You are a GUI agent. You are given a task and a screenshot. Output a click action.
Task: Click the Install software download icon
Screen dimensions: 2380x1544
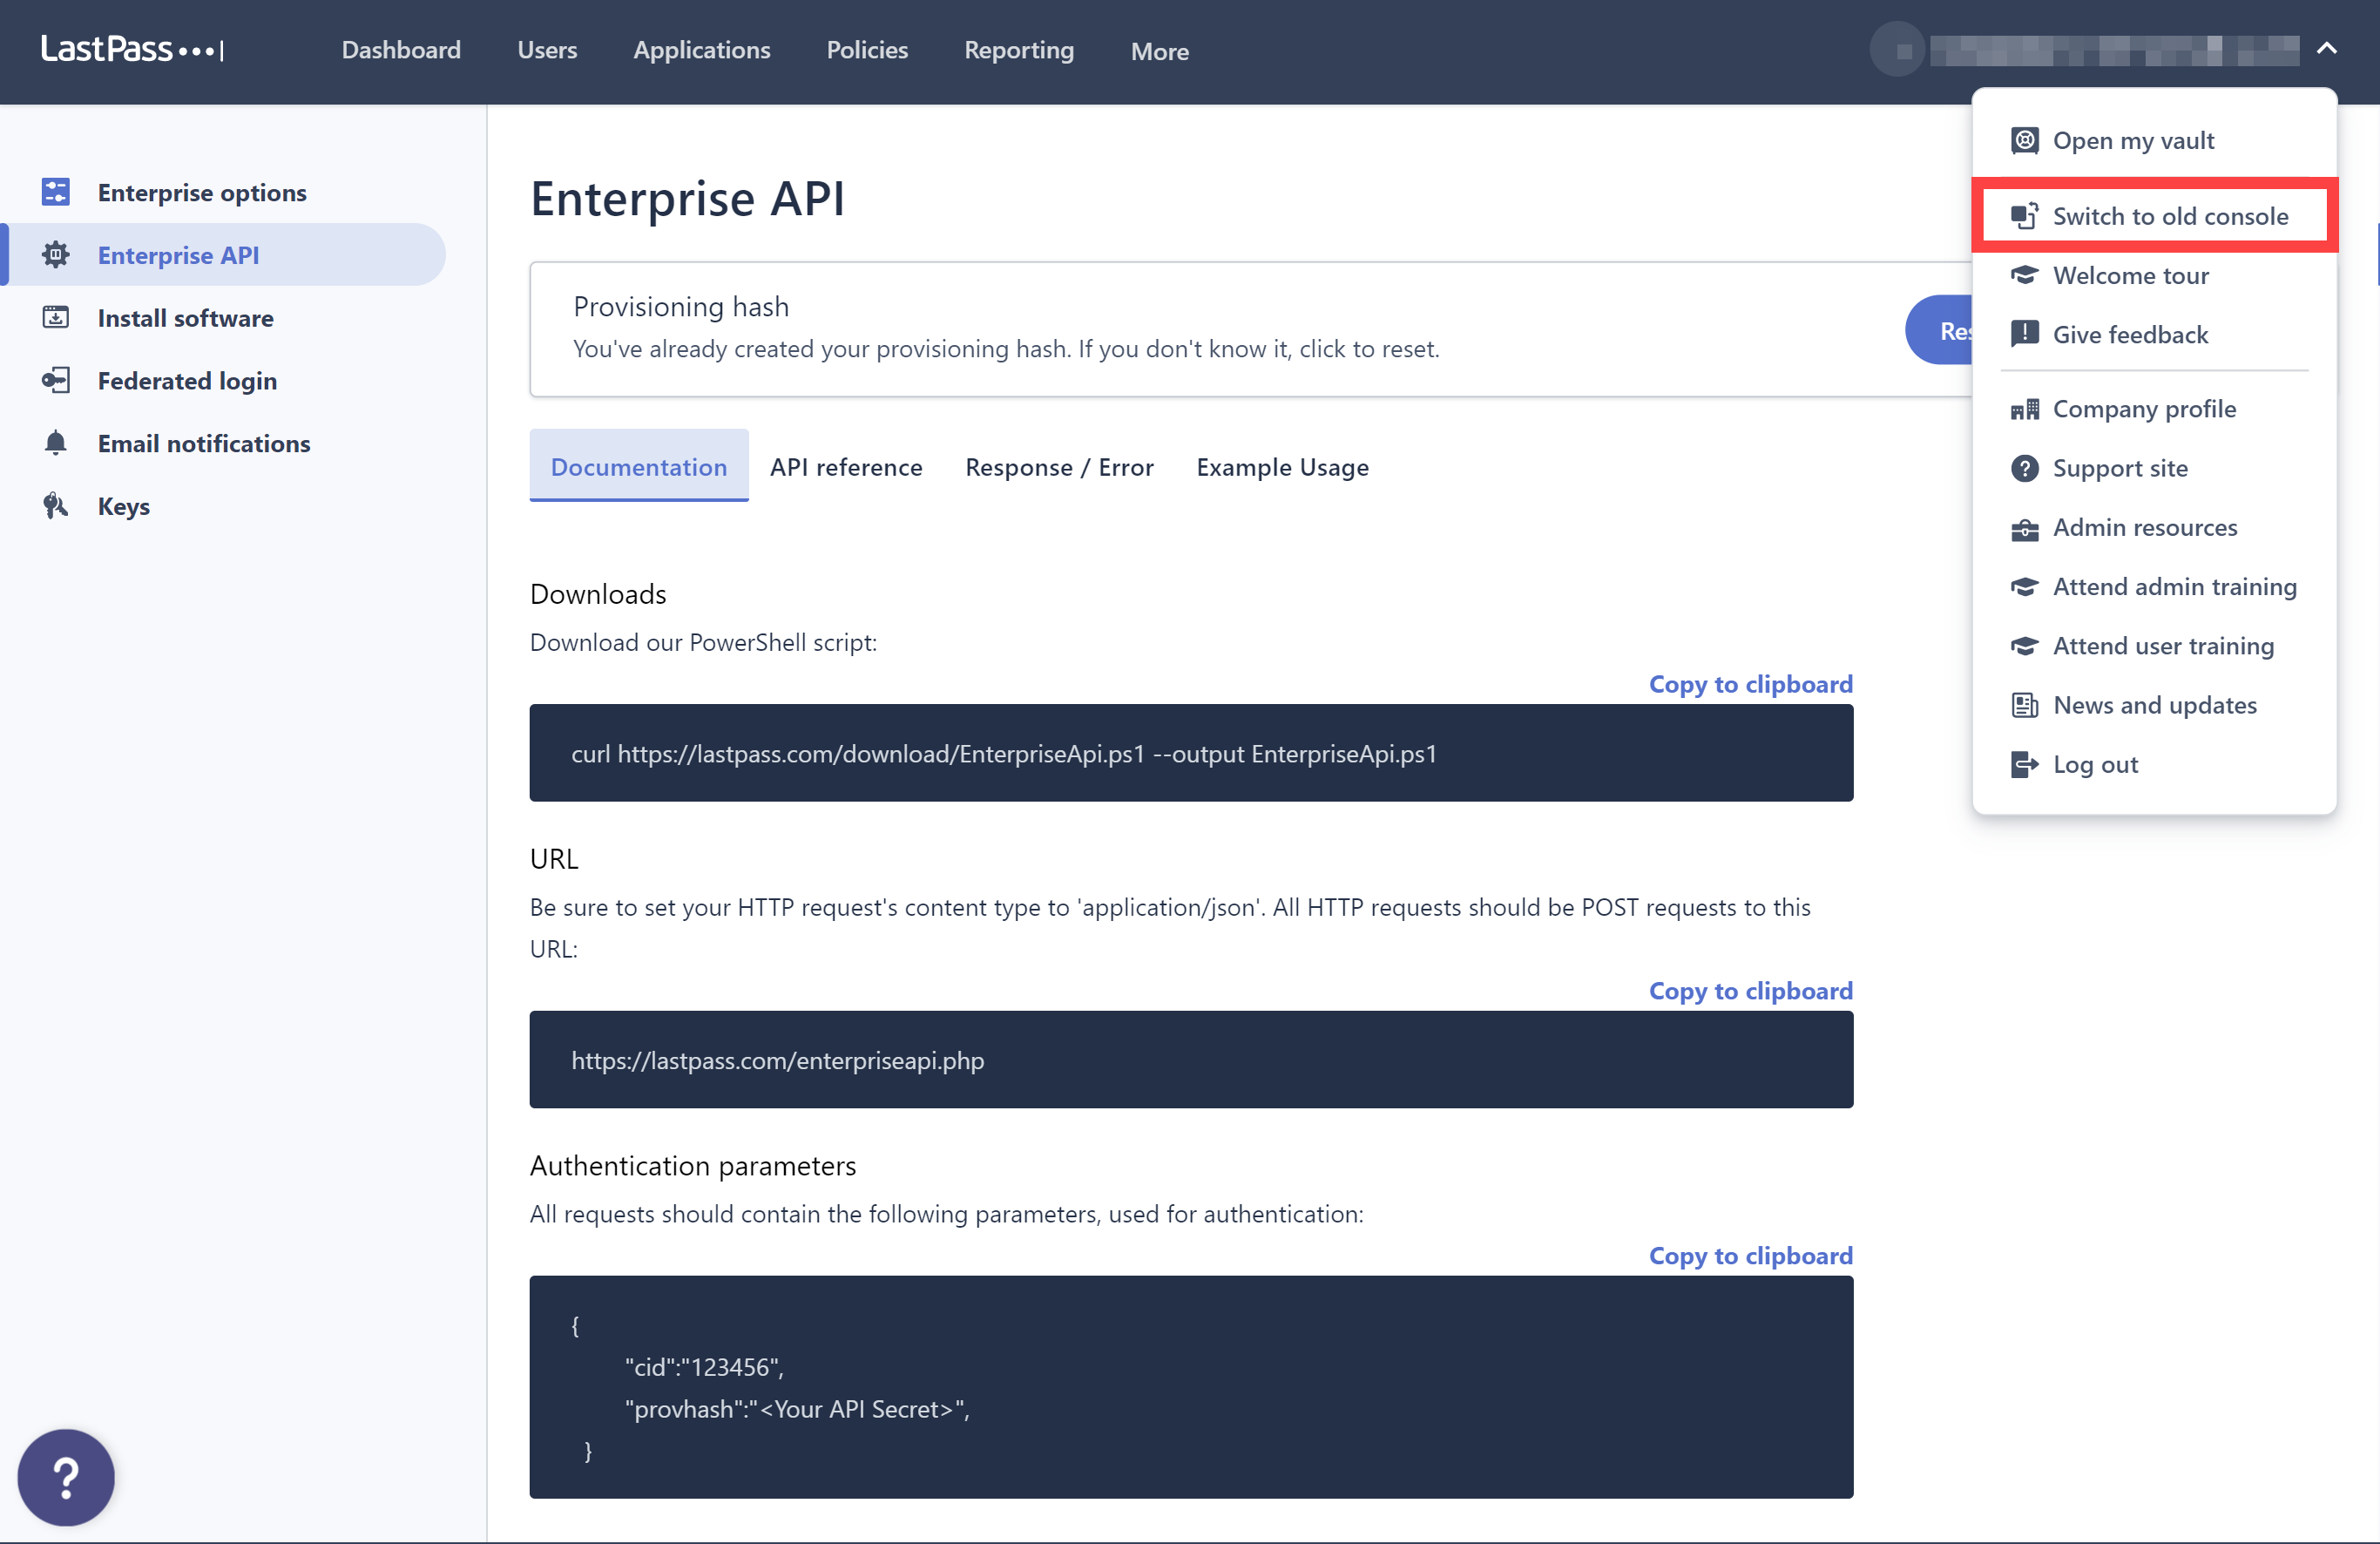pos(56,317)
